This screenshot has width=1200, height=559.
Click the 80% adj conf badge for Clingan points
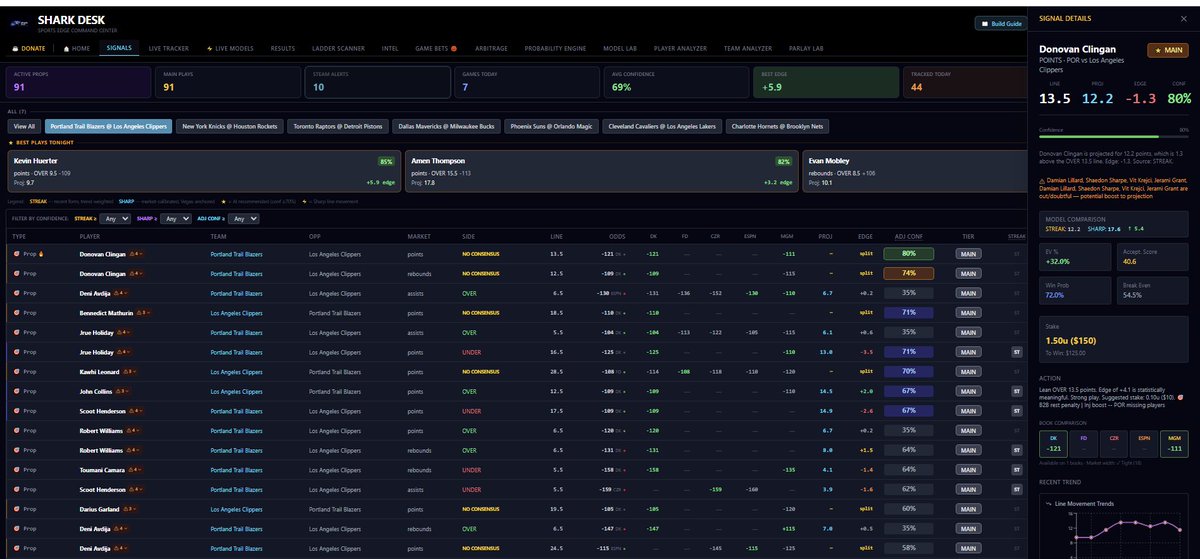908,254
